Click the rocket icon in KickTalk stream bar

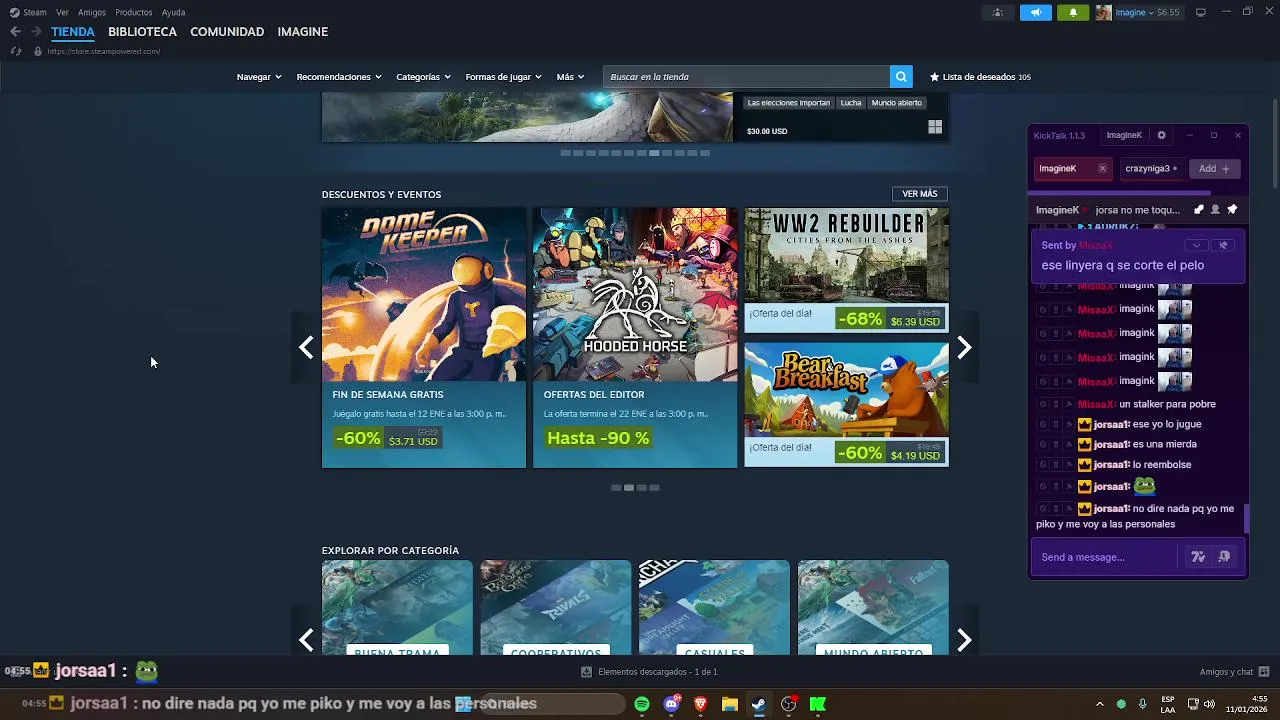click(1199, 210)
